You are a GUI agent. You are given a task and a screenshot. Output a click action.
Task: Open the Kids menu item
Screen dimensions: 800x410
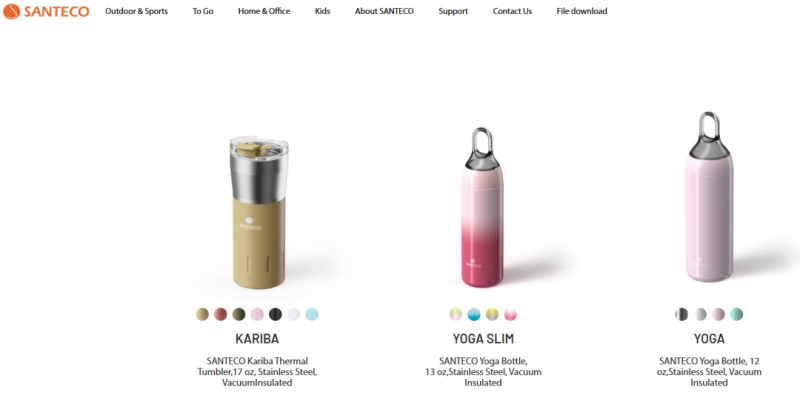pyautogui.click(x=322, y=11)
